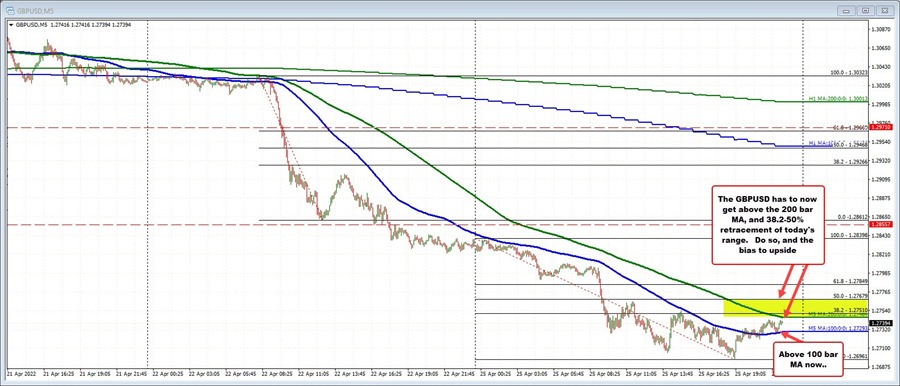Screen dimensions: 900x386
Task: Click the M5 MA:100:0:0: 1.27293 label
Action: 837,329
